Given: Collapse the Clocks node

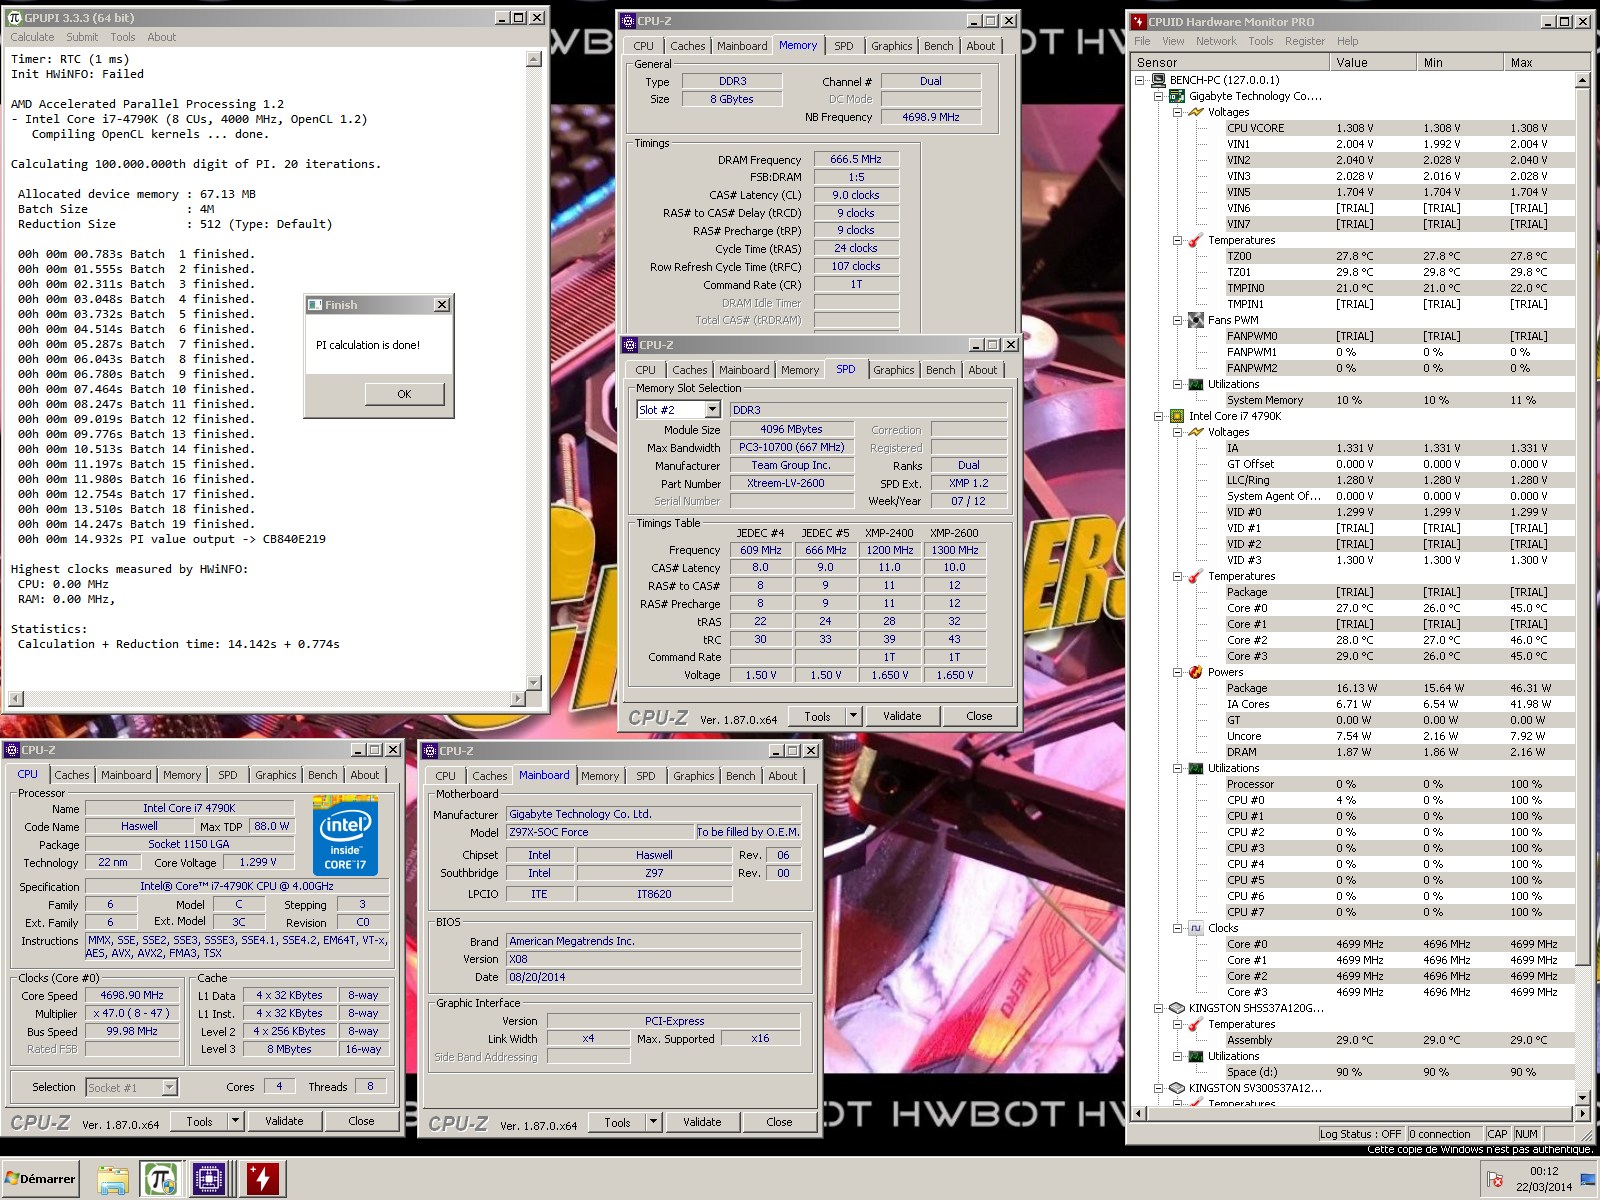Looking at the screenshot, I should pos(1178,928).
